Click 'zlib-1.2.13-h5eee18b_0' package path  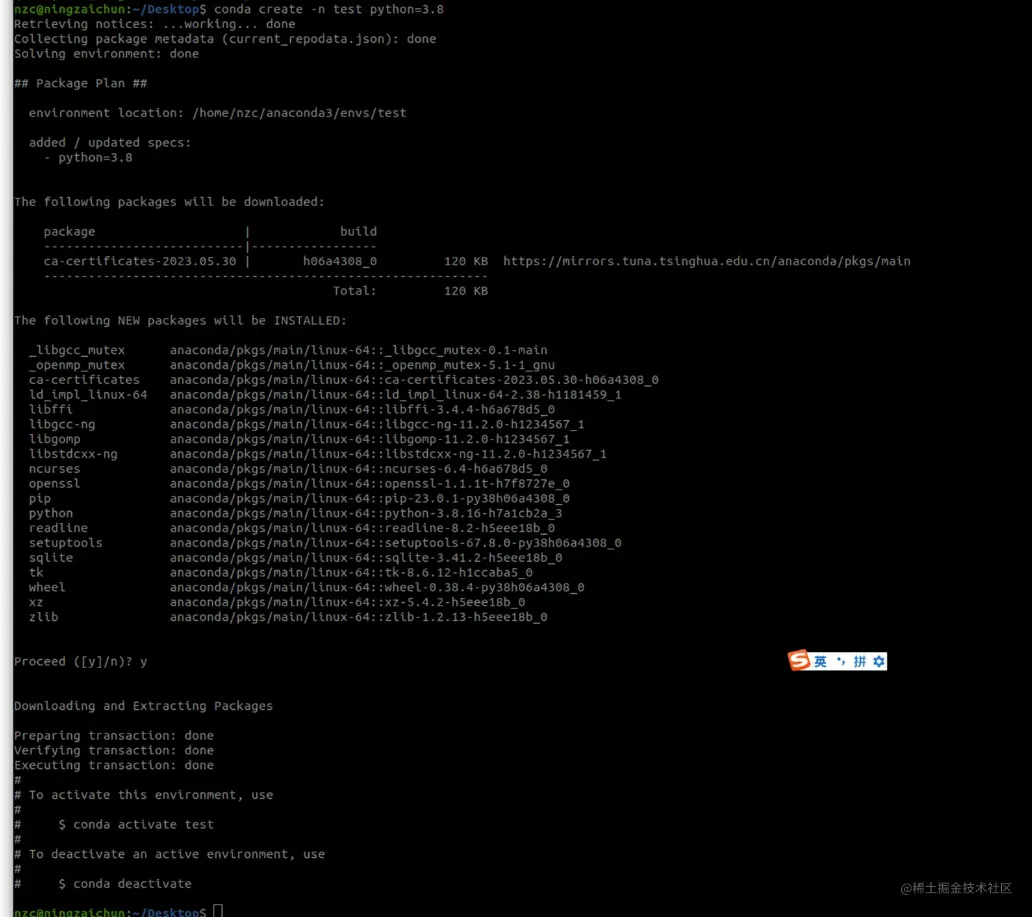click(x=359, y=616)
